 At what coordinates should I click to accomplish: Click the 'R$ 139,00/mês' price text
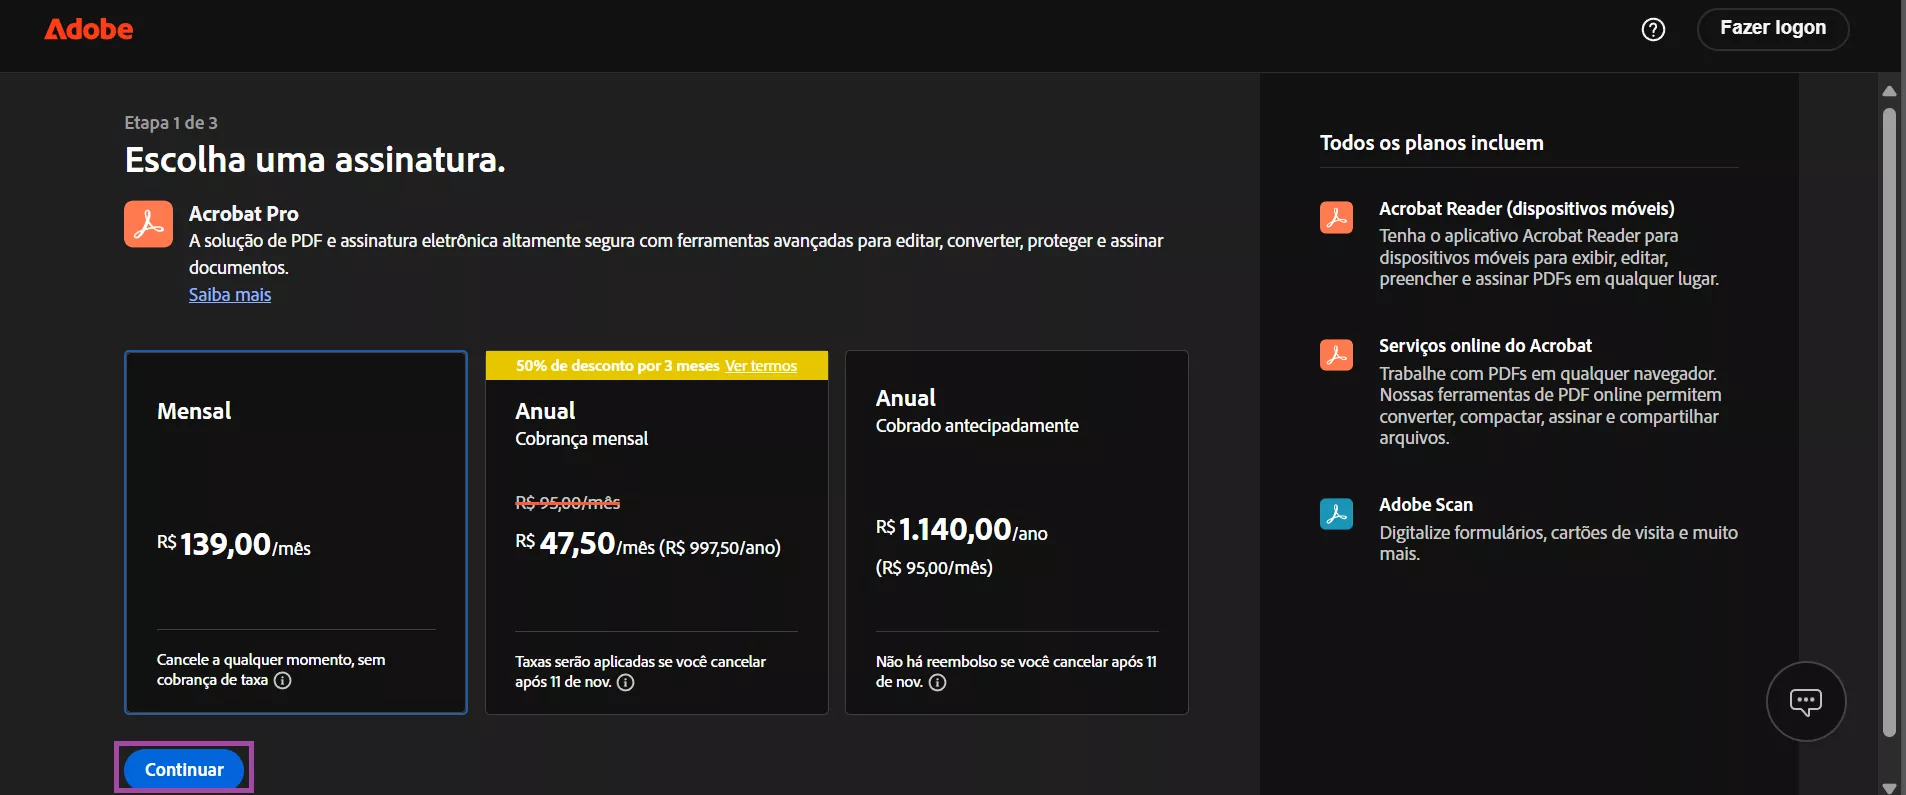[x=234, y=545]
